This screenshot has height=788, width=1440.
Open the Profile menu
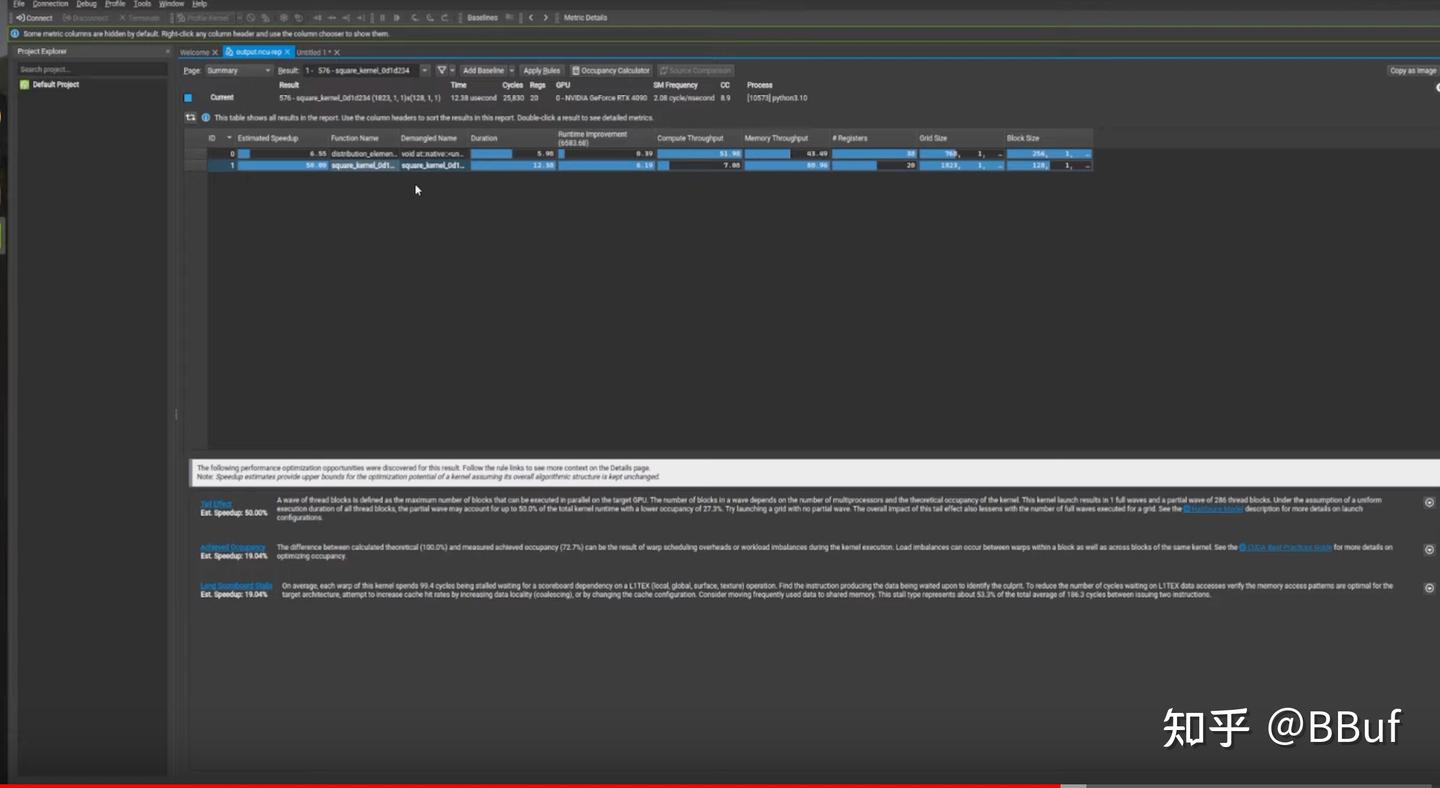tap(113, 3)
